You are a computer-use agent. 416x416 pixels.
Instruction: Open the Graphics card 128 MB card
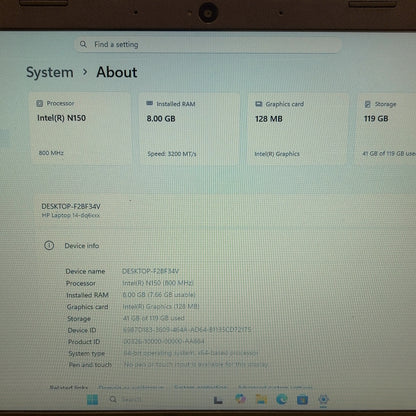[x=298, y=129]
